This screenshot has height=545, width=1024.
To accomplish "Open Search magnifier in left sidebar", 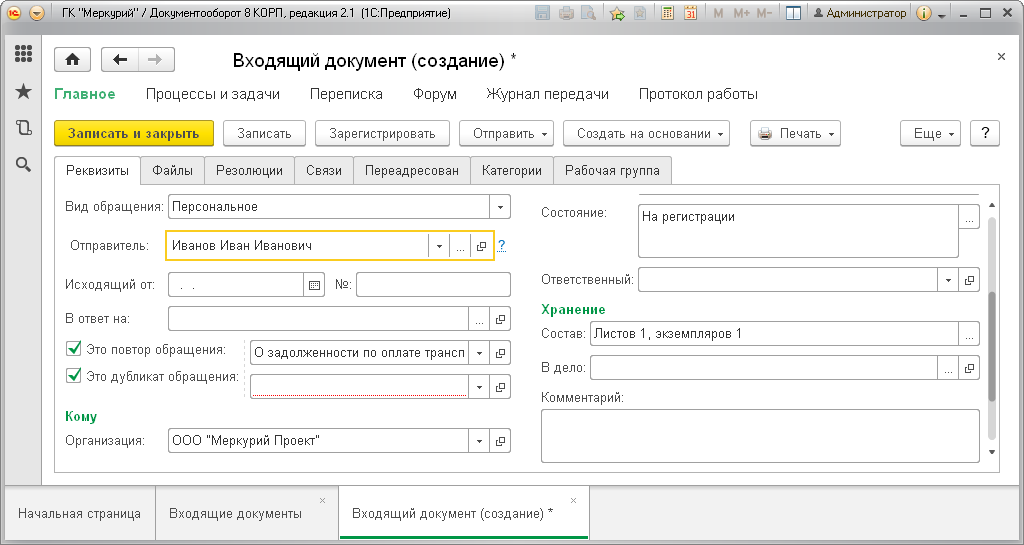I will coord(24,164).
